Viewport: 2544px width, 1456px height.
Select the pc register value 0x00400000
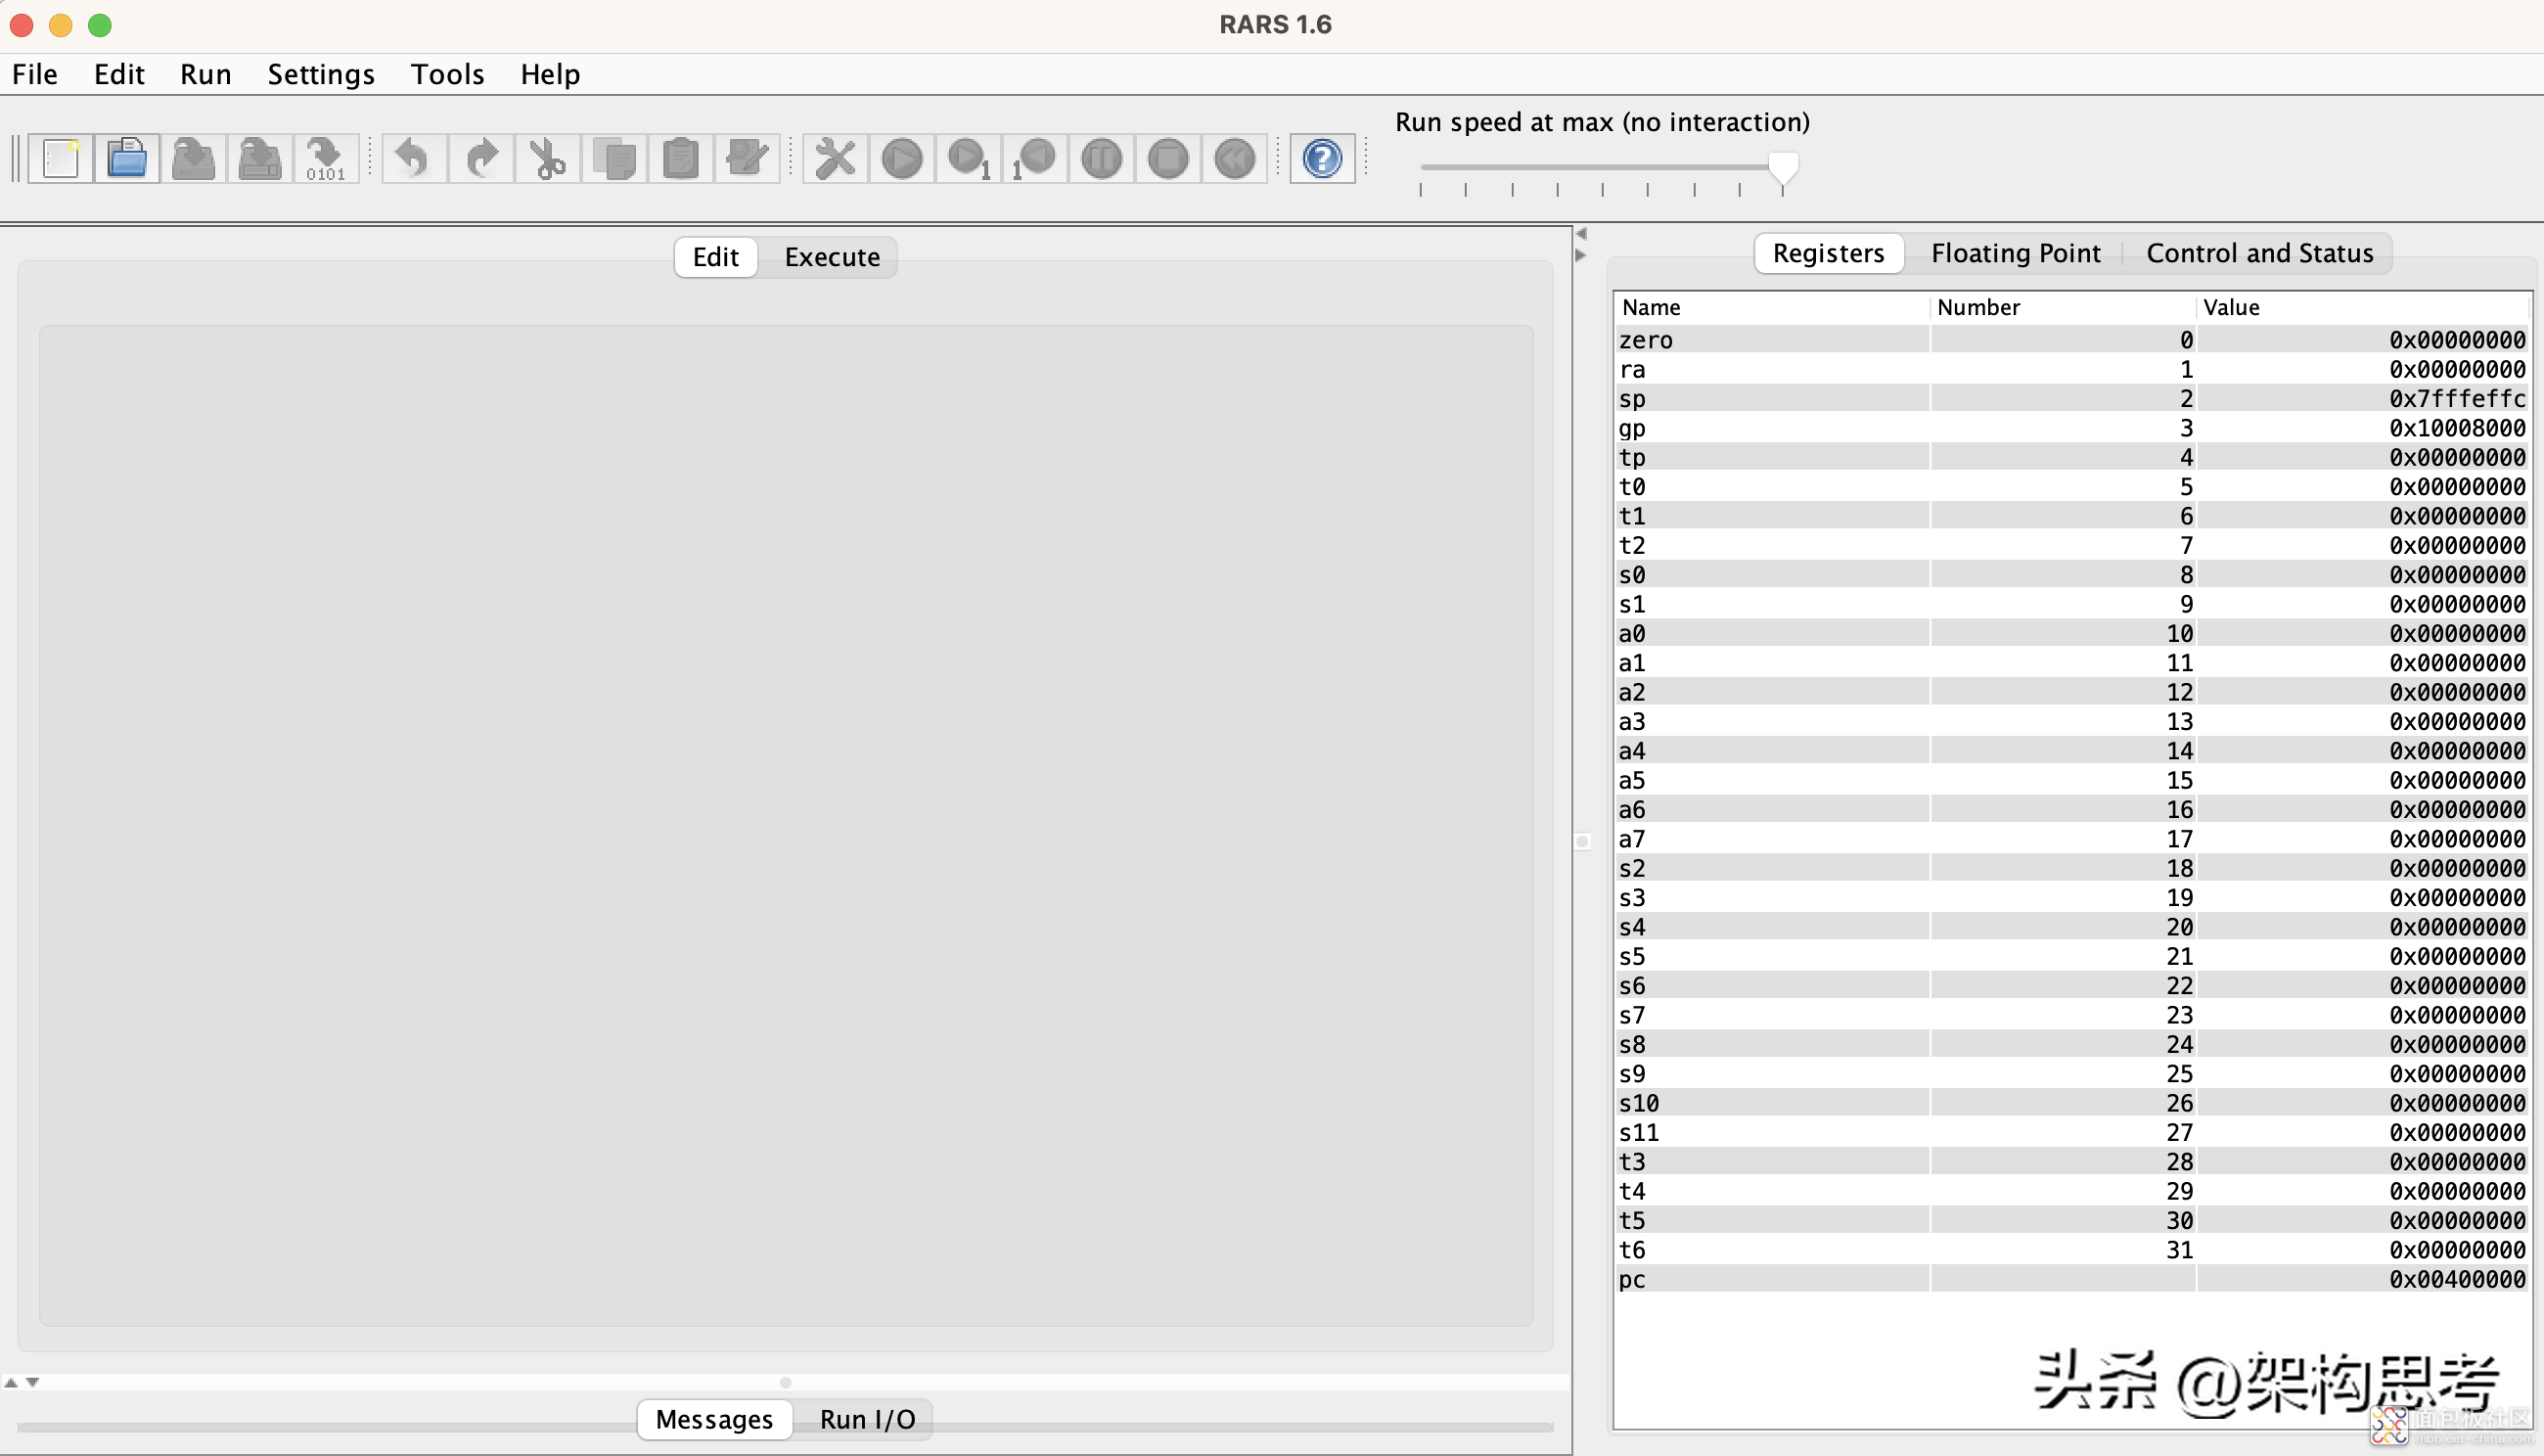point(2362,1279)
